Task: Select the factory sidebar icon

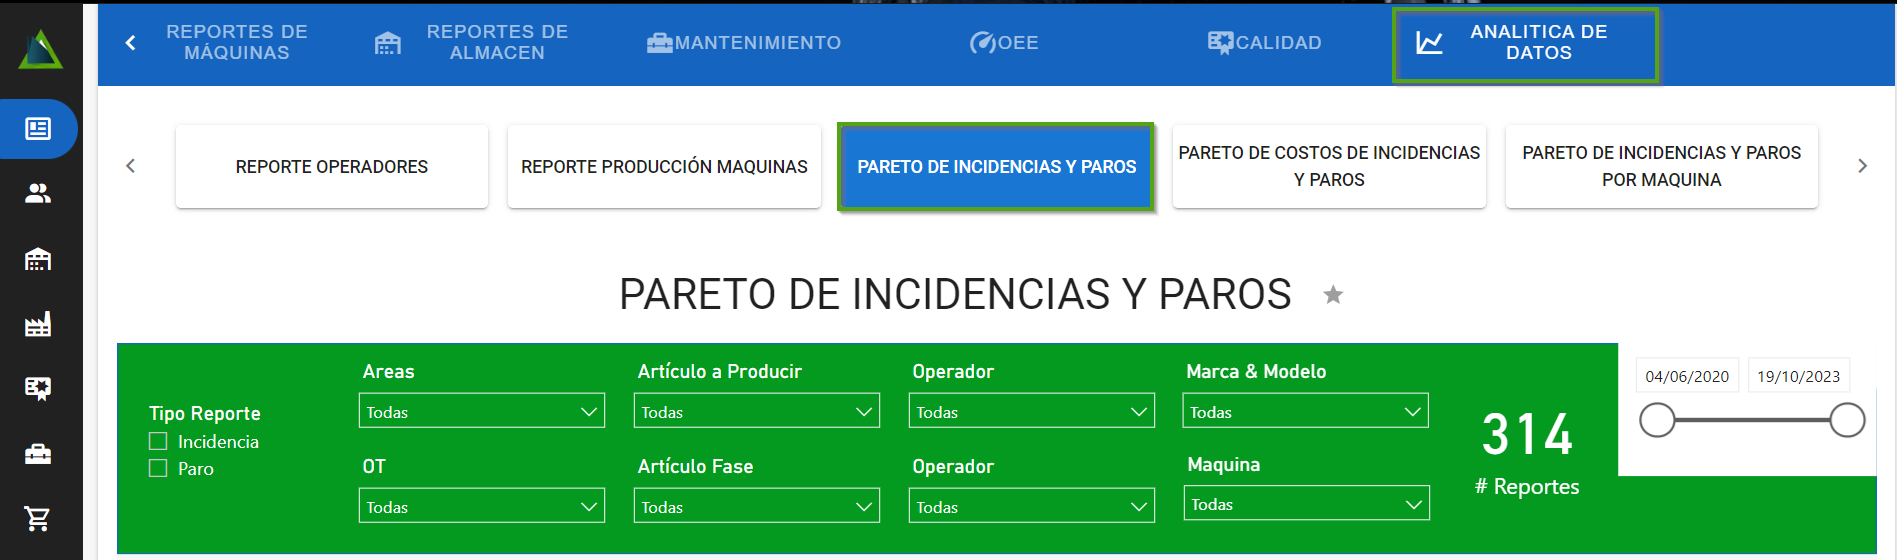Action: click(38, 324)
